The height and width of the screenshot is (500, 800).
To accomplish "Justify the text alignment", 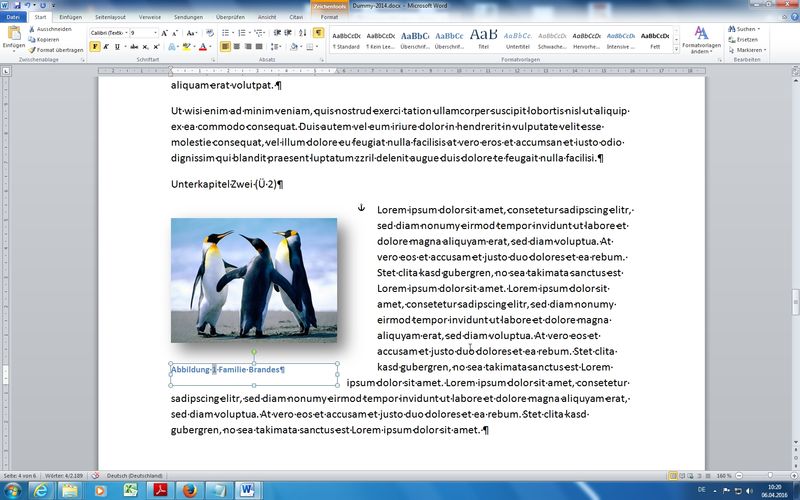I will (x=259, y=47).
